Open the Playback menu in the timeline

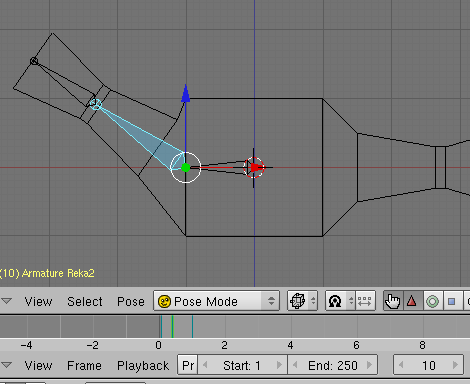click(143, 366)
